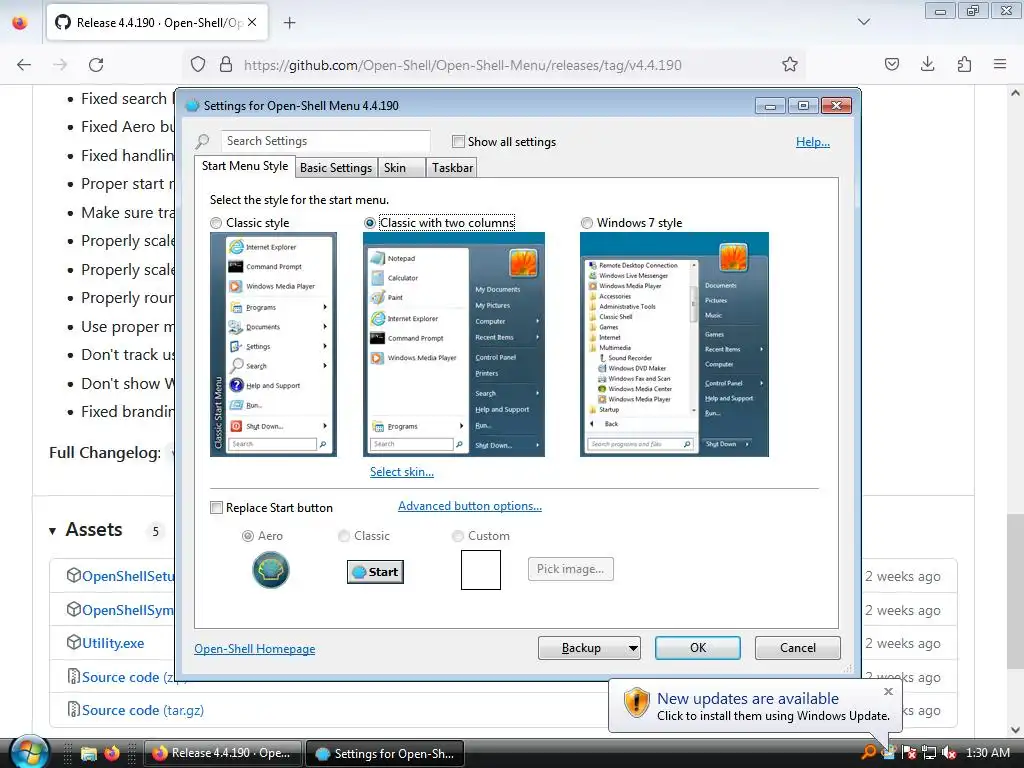Select the Classic style radio button
The width and height of the screenshot is (1024, 768).
216,223
